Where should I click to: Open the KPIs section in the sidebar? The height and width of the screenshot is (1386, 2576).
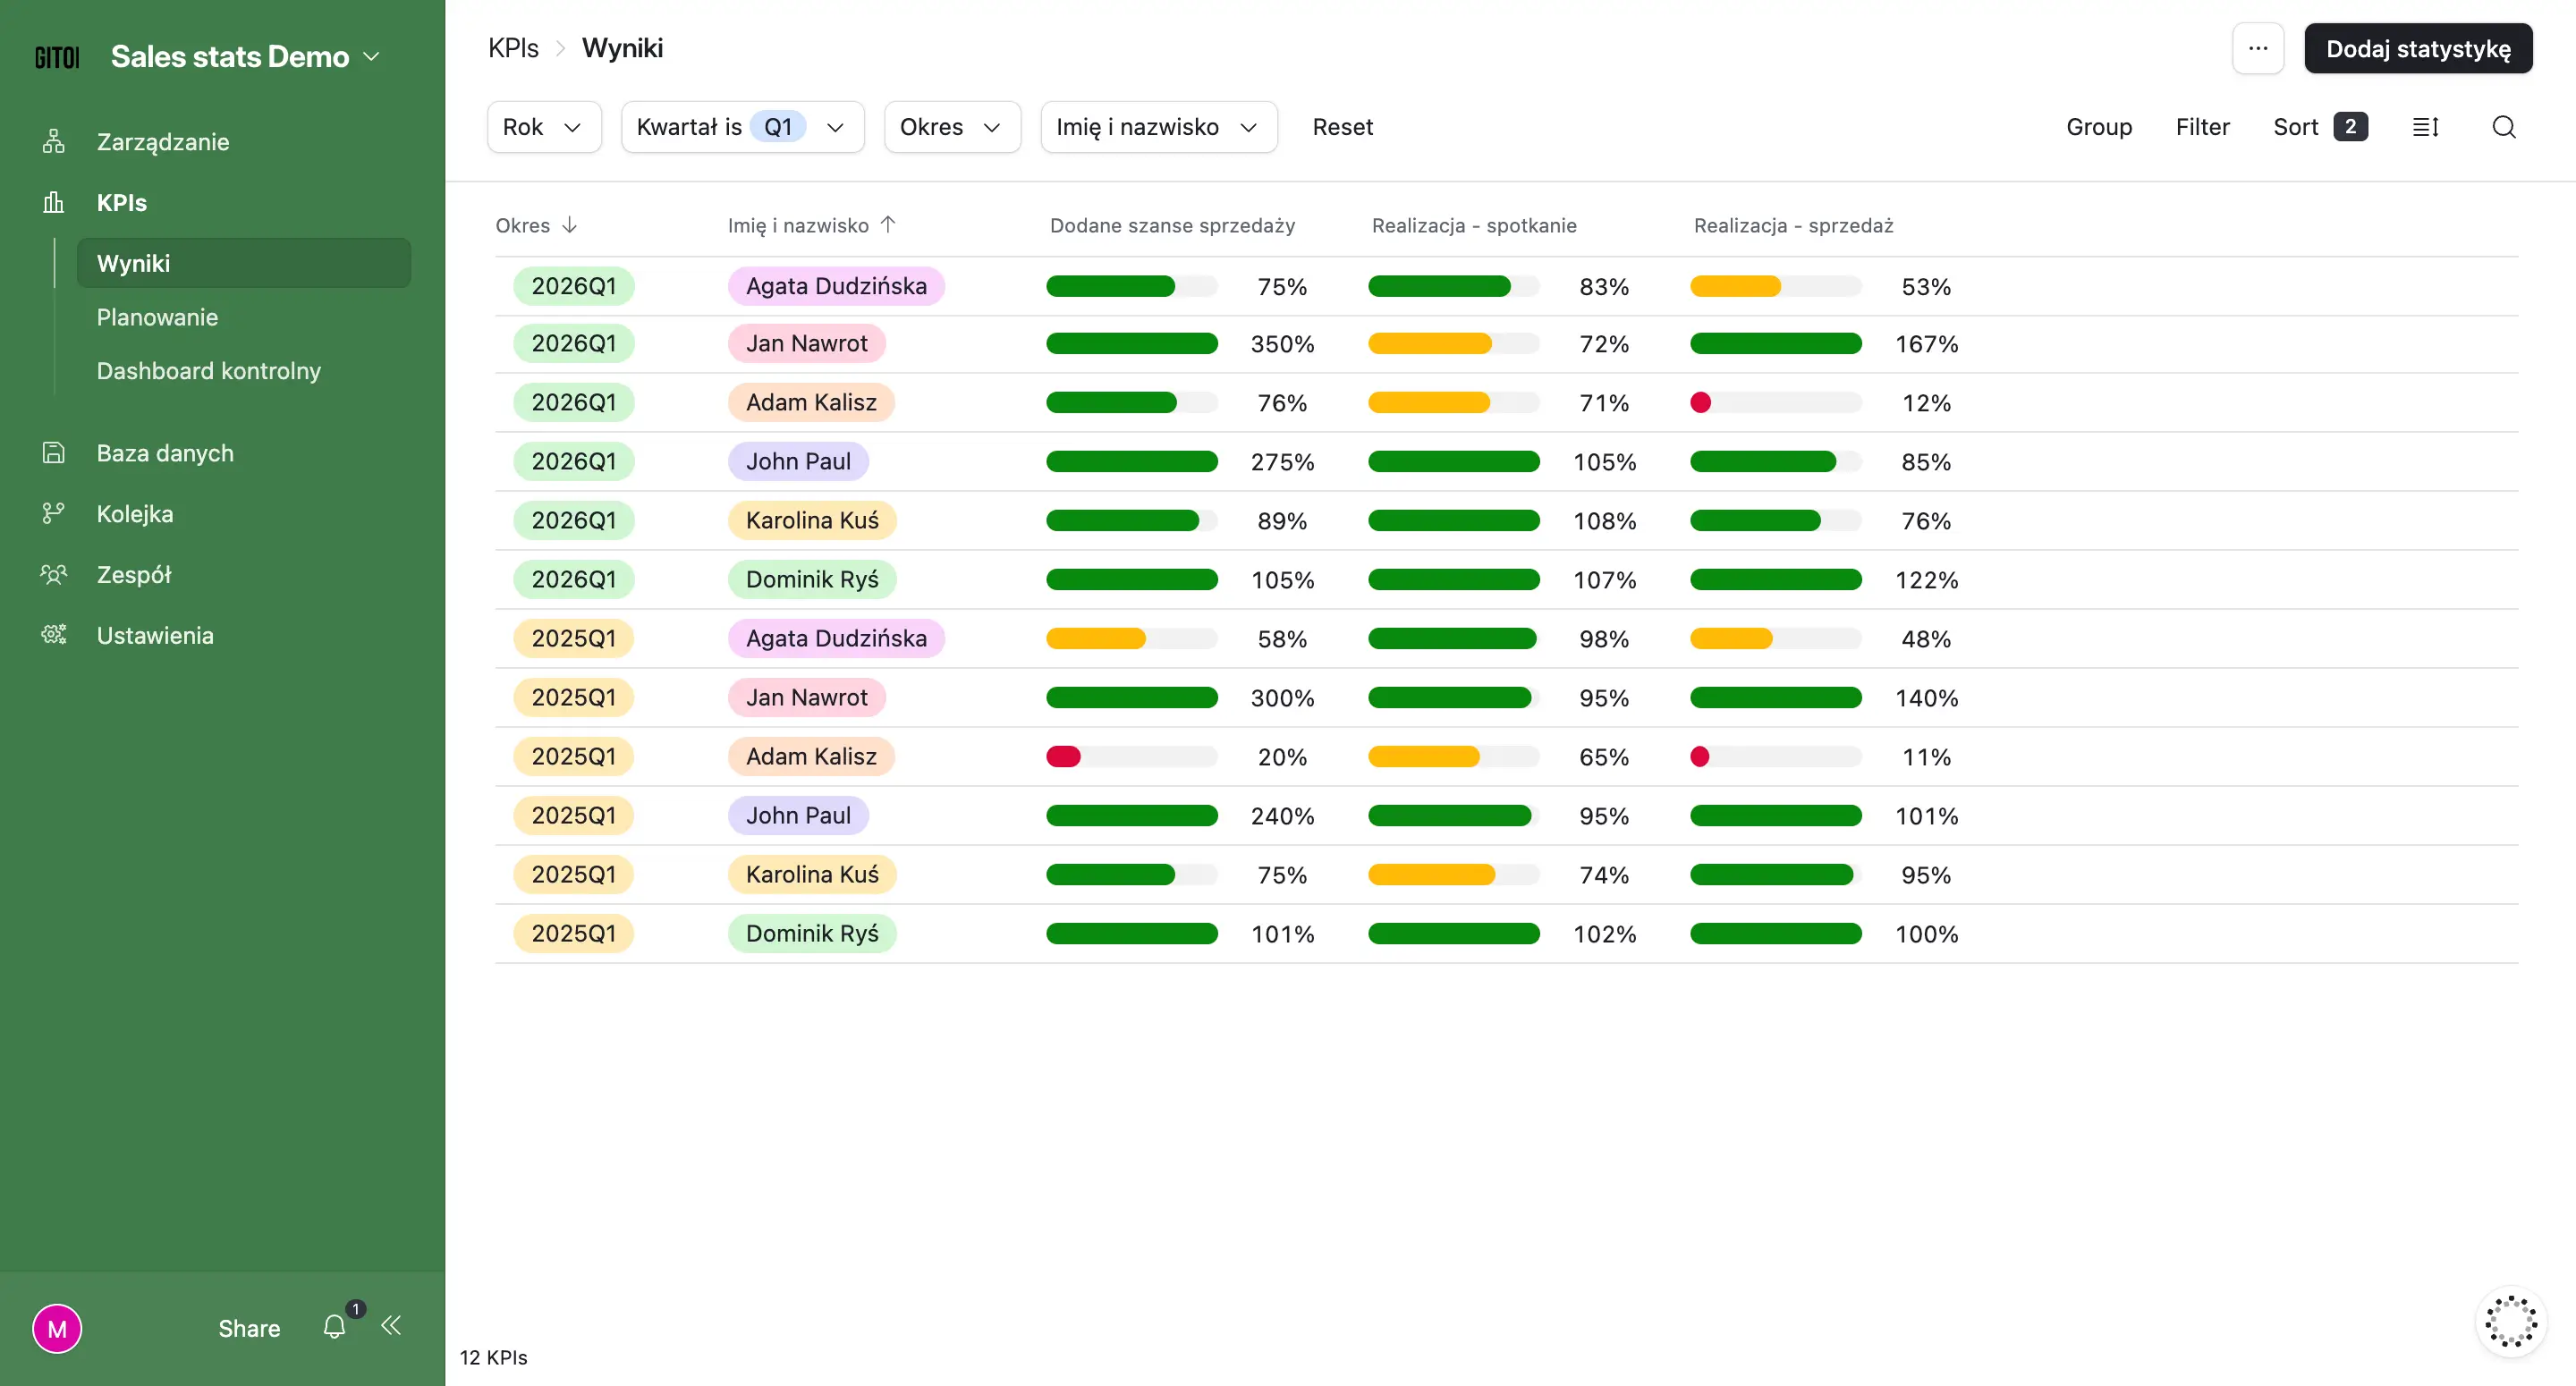pyautogui.click(x=121, y=202)
